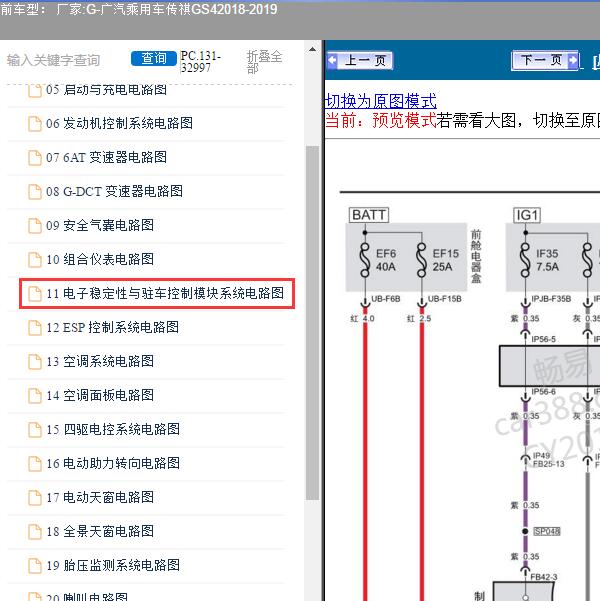Viewport: 600px width, 601px height.
Task: Click document icon beside 13 空调系统电路图
Action: (35, 362)
